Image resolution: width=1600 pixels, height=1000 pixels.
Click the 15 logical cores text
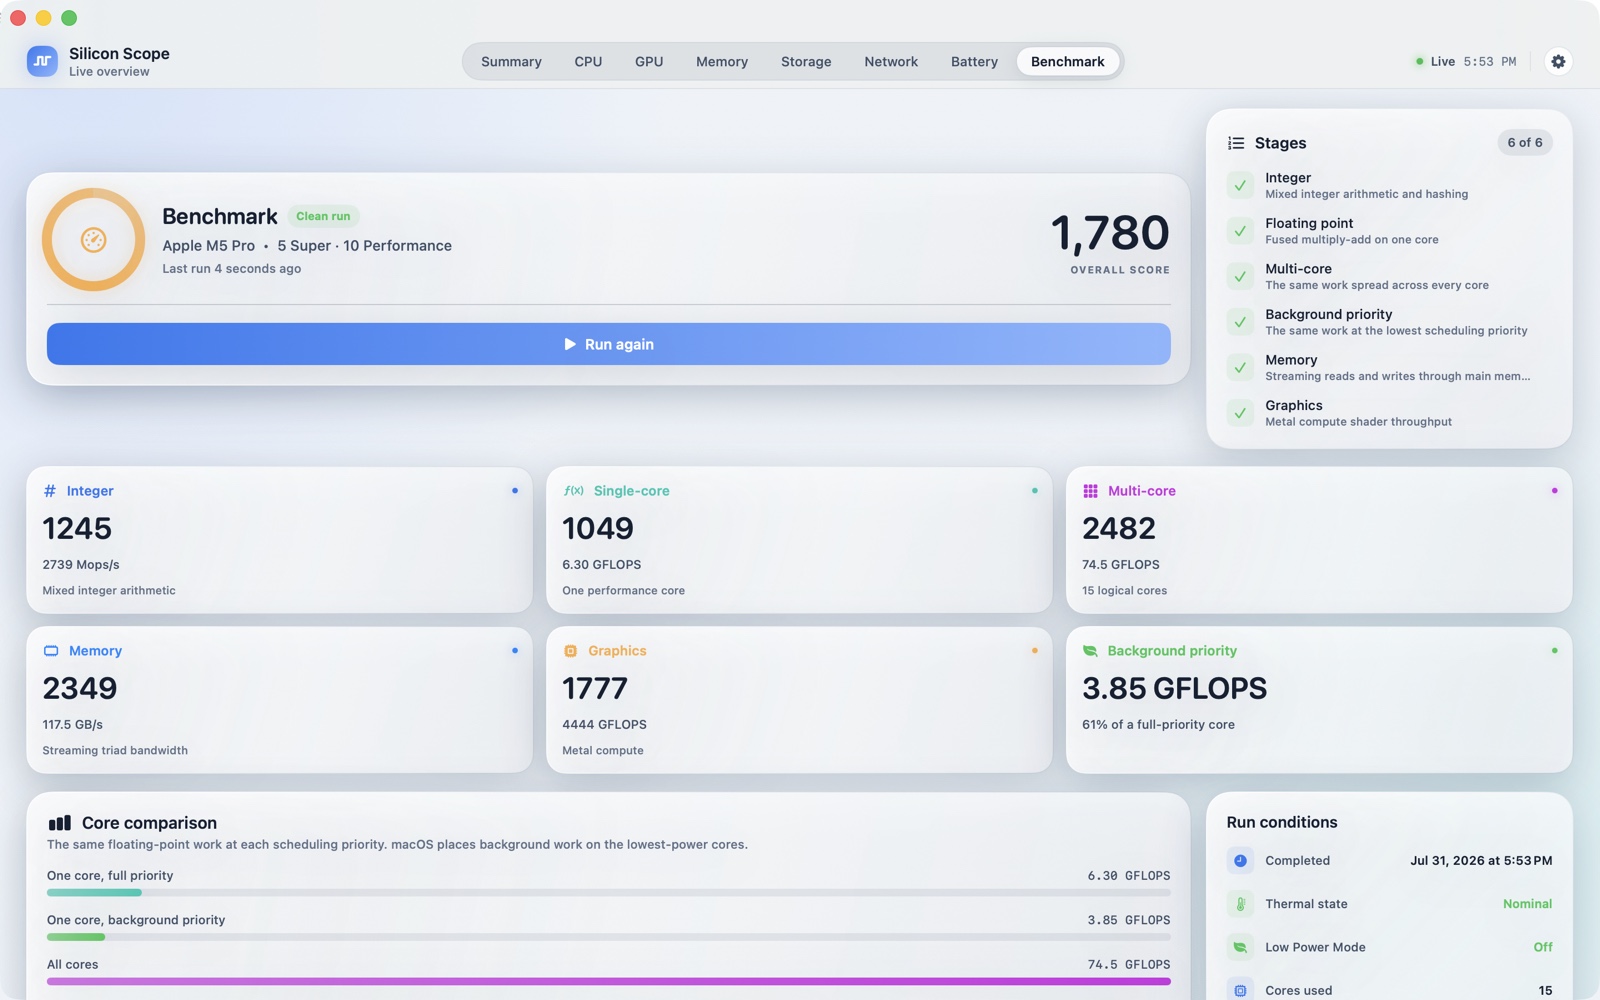coord(1124,591)
